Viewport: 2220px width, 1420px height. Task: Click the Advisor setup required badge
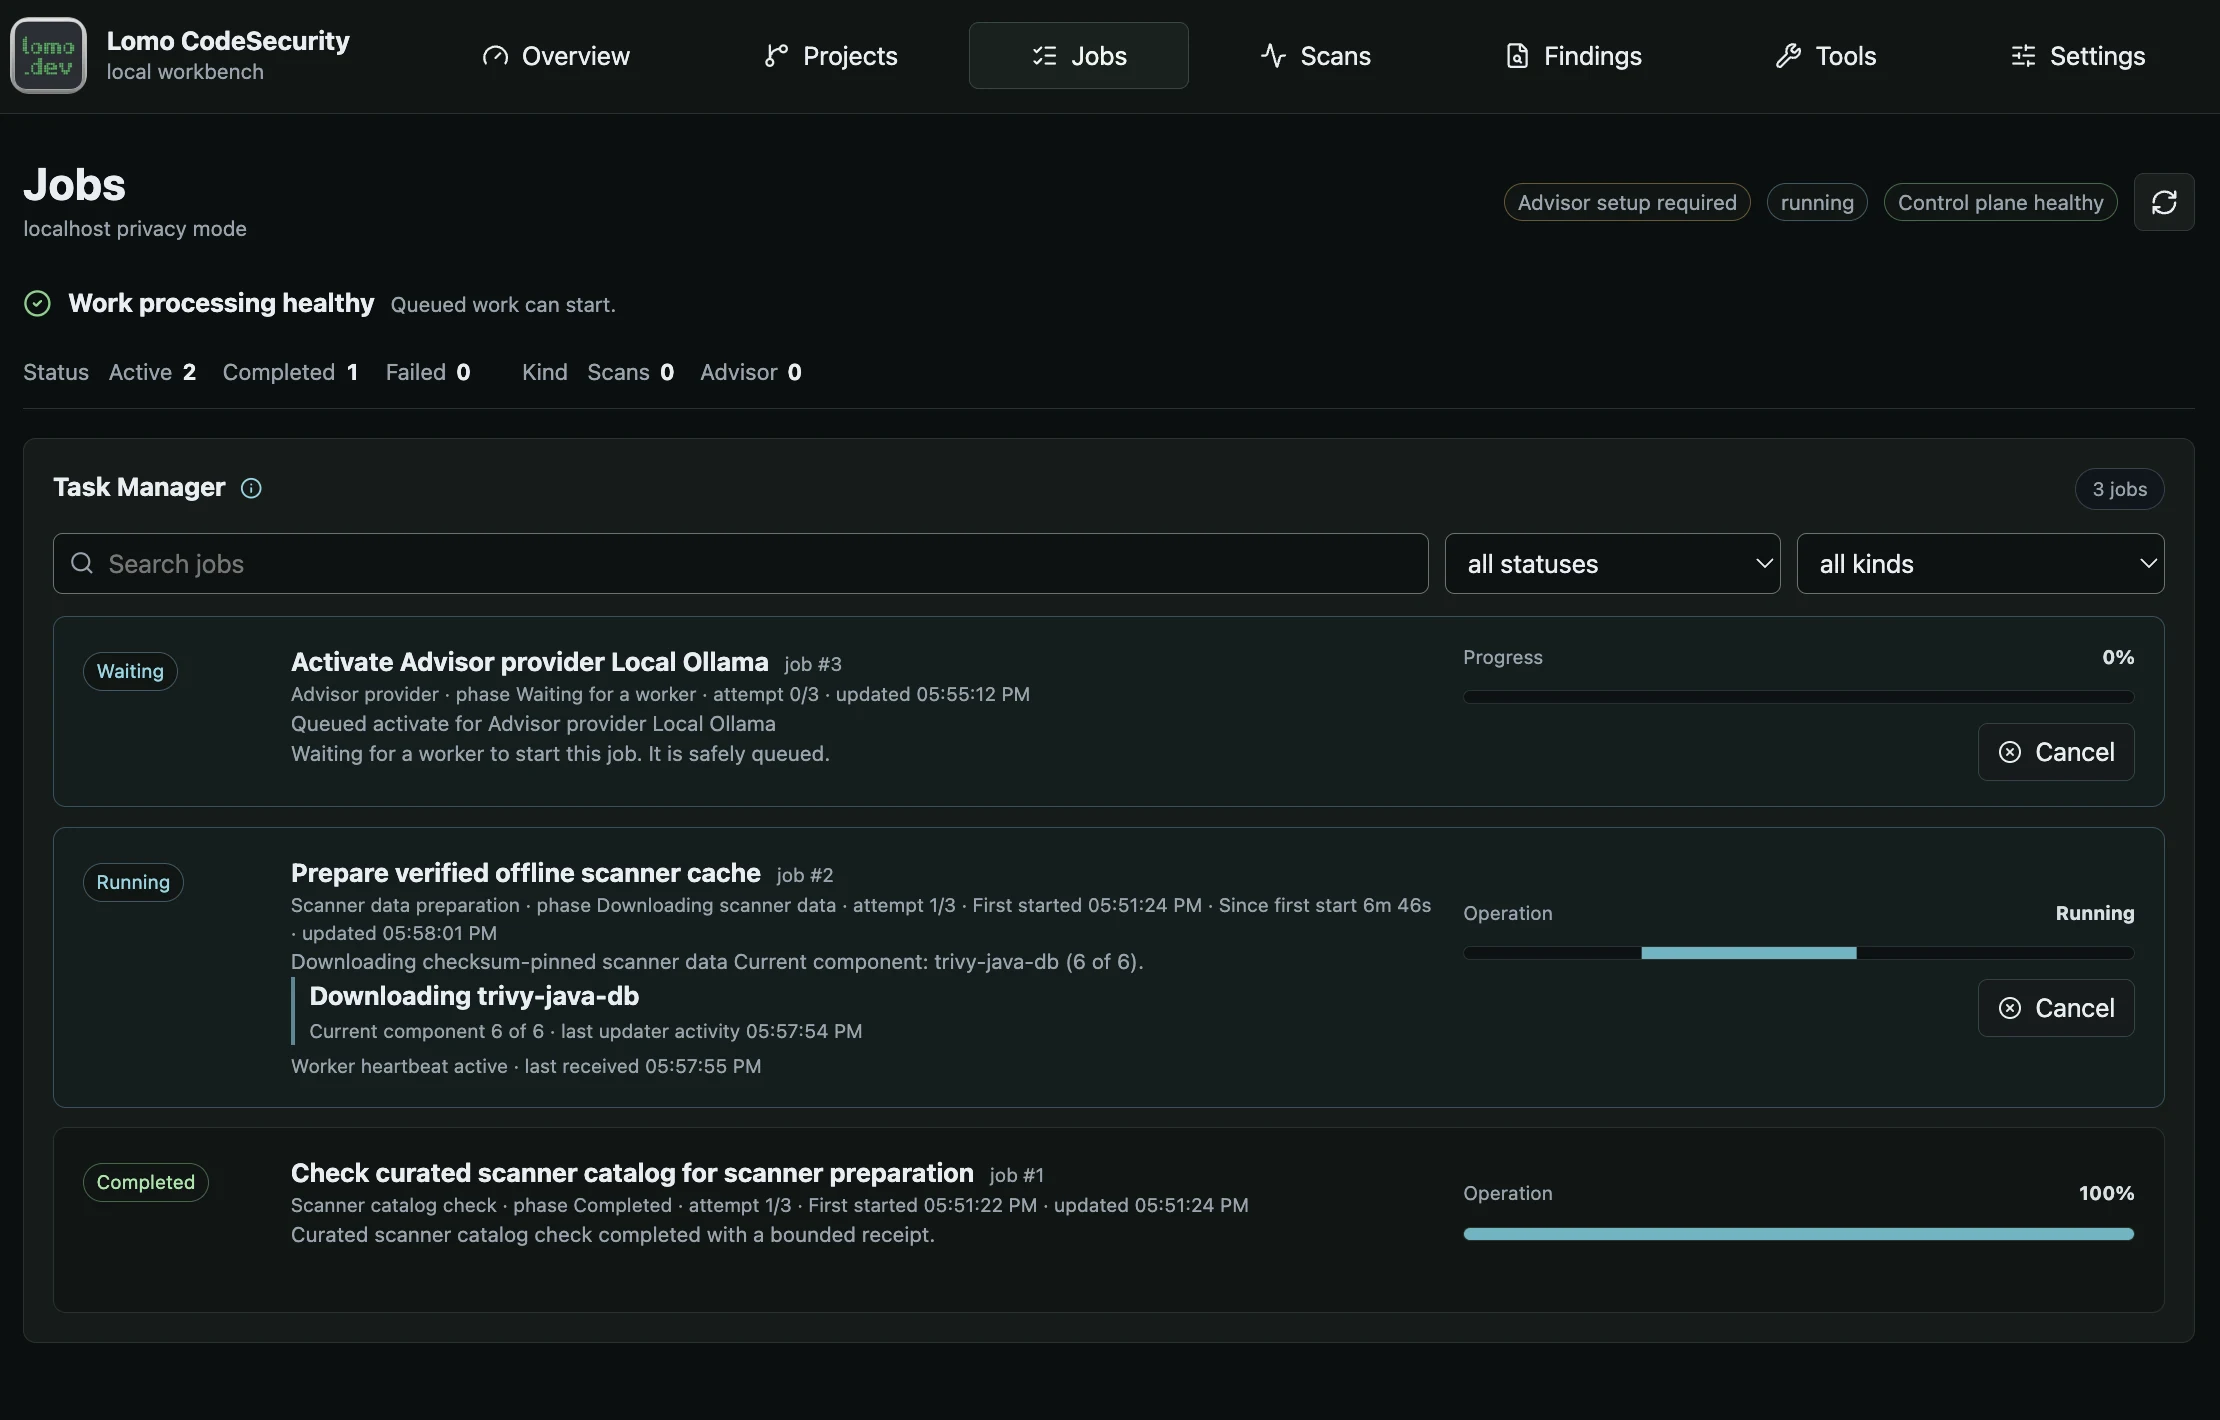[x=1627, y=202]
